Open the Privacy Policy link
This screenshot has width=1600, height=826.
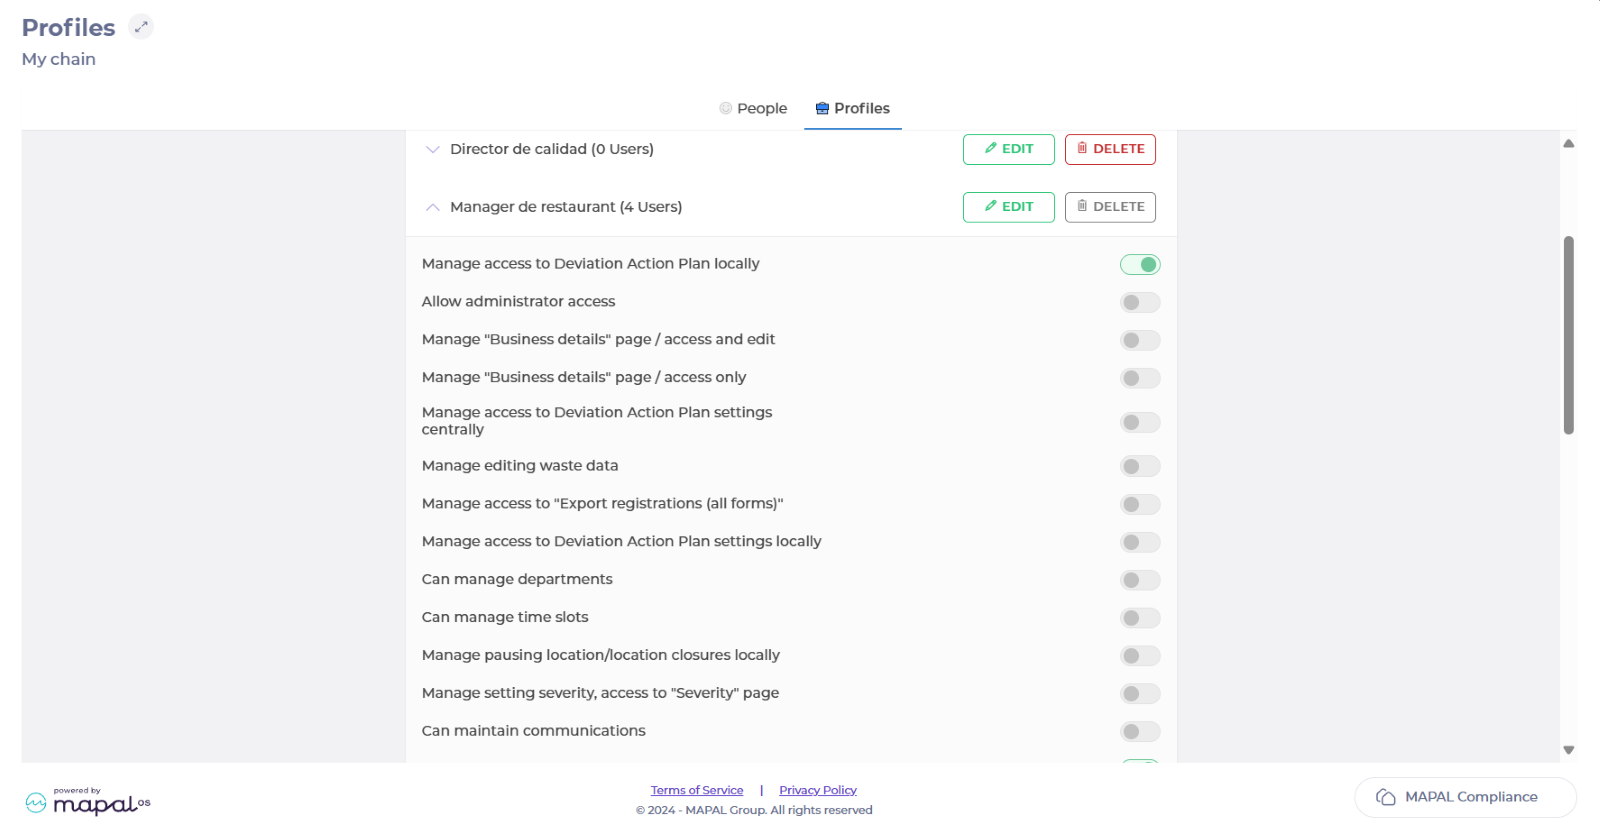tap(818, 790)
